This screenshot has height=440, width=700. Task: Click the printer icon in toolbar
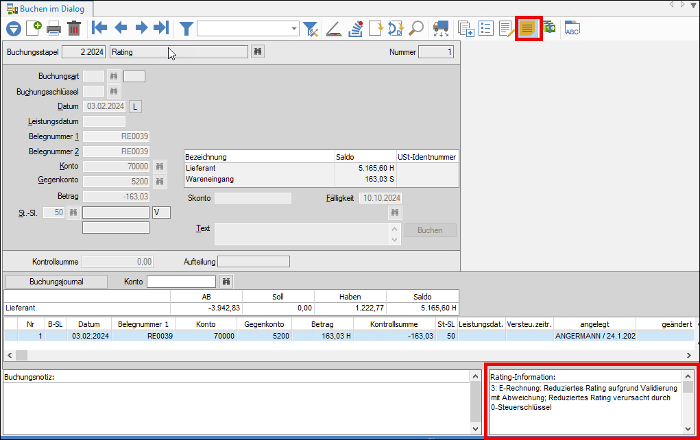pyautogui.click(x=54, y=29)
